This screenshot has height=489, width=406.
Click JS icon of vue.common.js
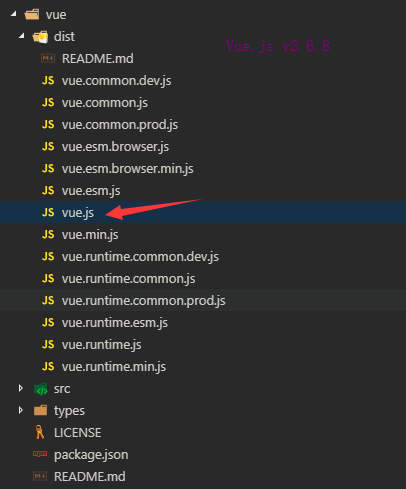pos(48,102)
